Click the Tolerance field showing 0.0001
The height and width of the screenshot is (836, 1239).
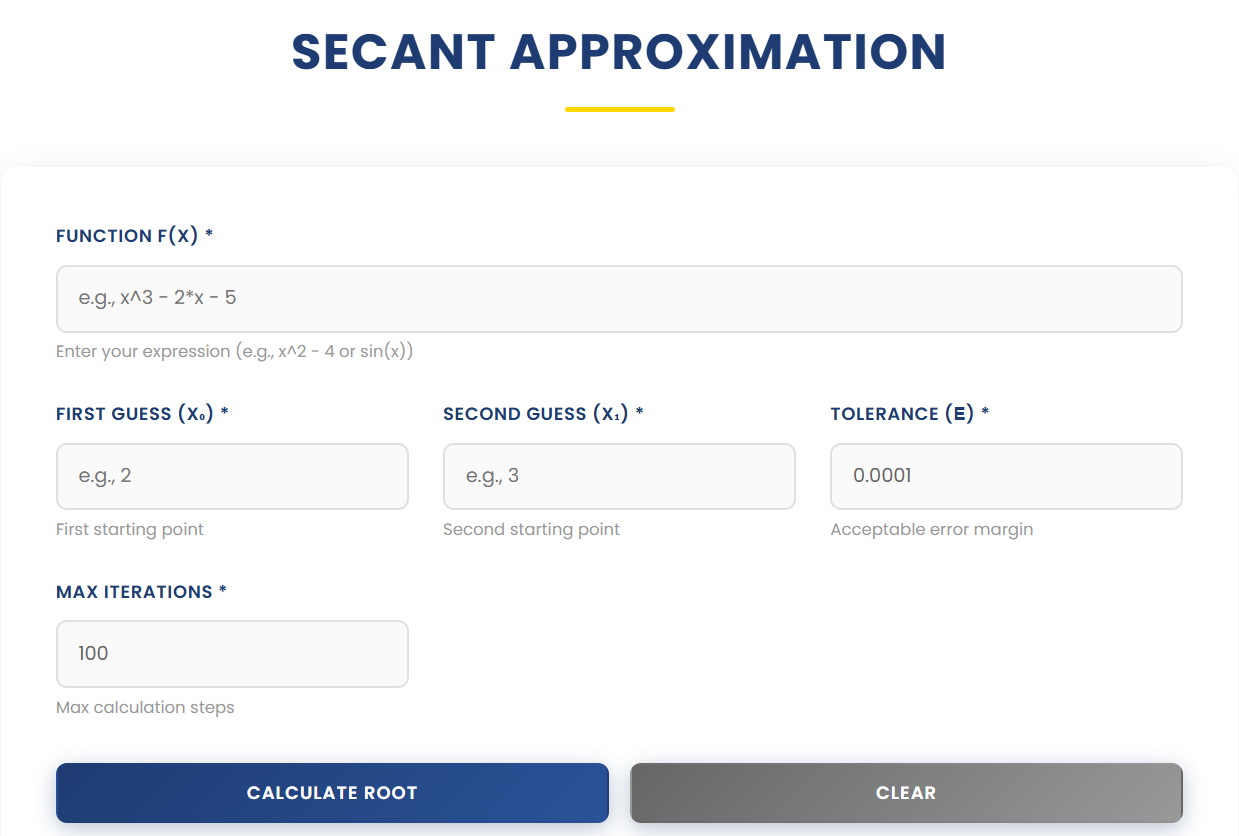coord(1005,476)
